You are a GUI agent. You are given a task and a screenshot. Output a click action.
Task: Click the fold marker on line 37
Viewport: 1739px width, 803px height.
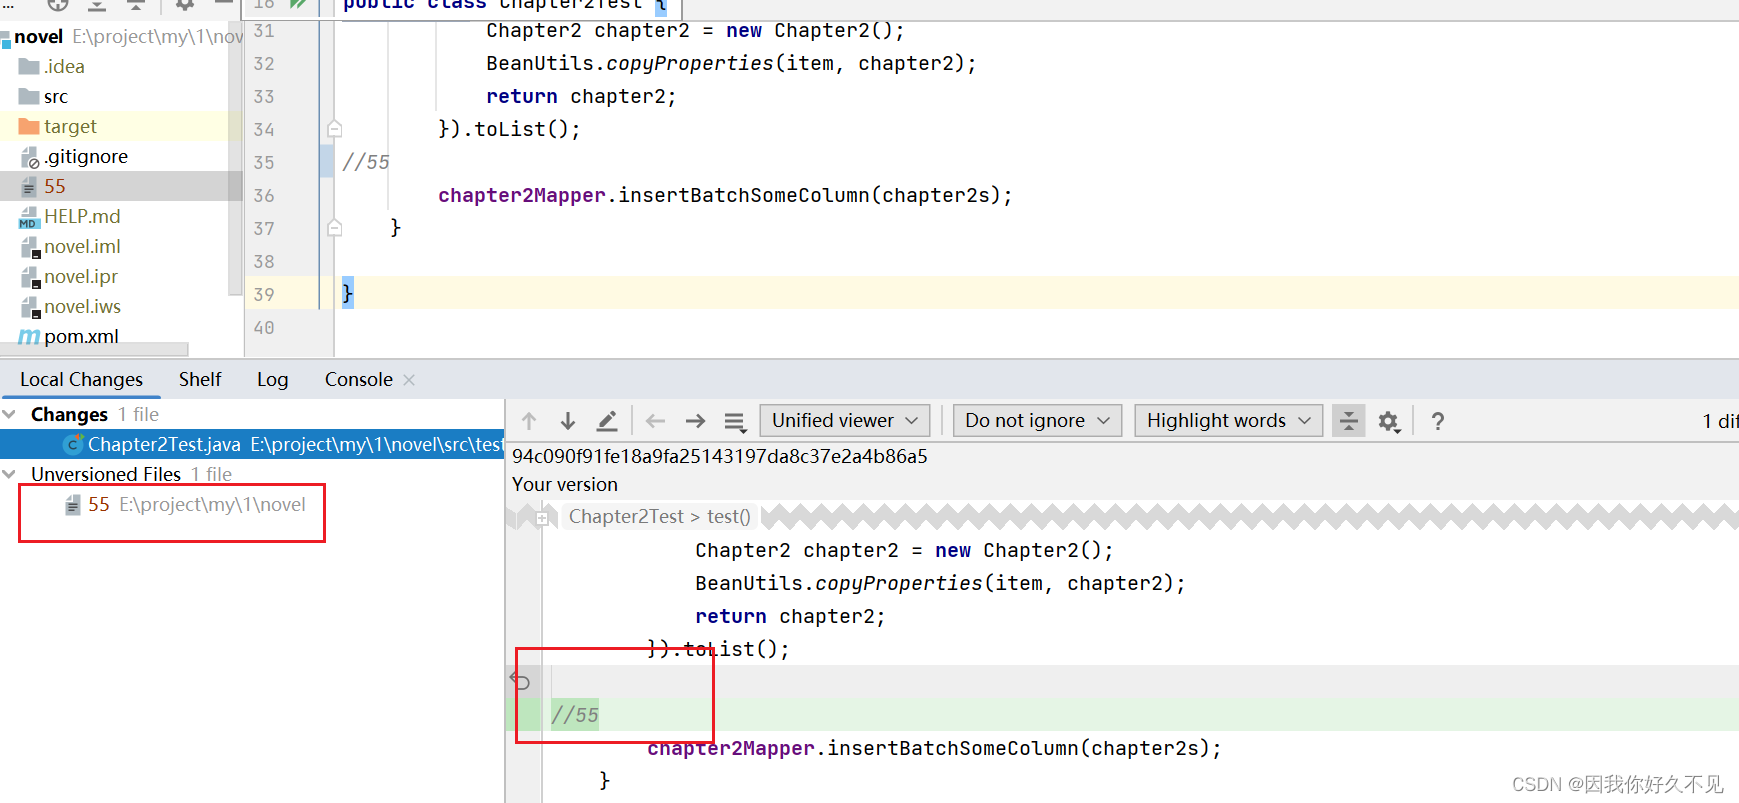tap(335, 228)
